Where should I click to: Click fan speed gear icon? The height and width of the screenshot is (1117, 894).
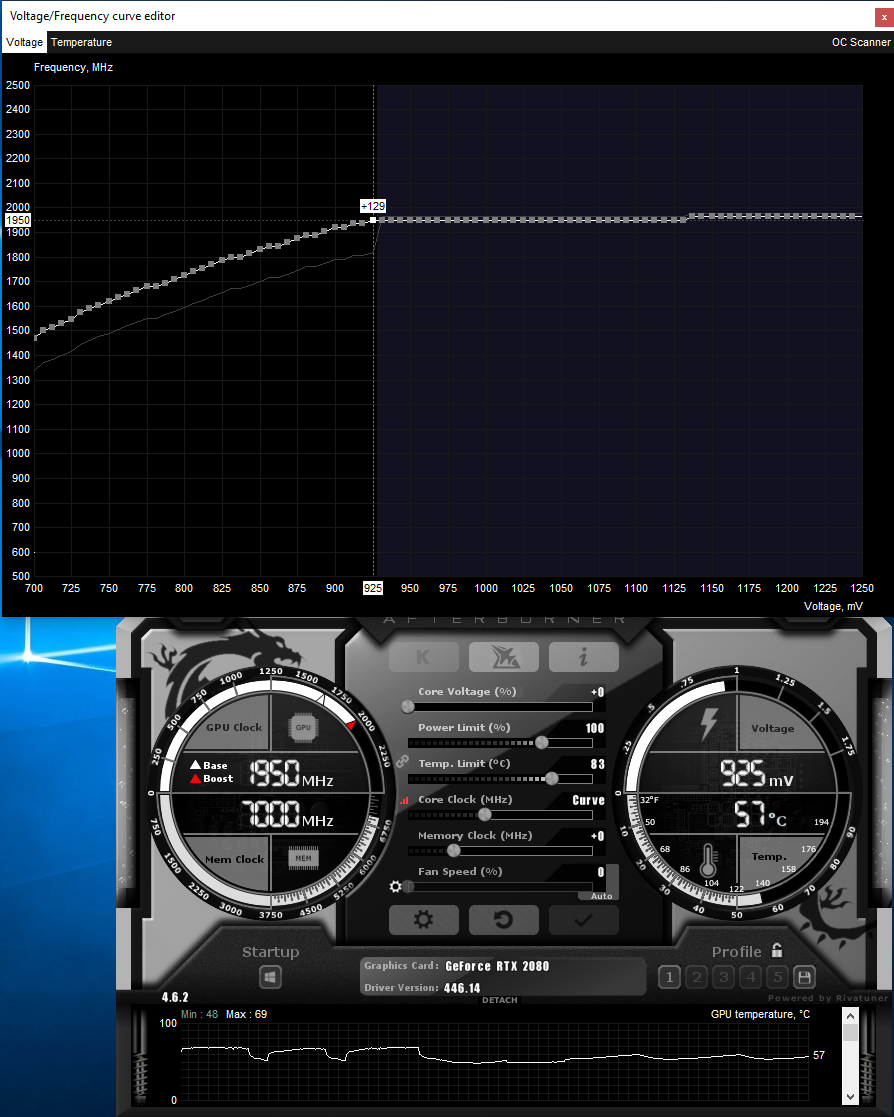point(395,886)
